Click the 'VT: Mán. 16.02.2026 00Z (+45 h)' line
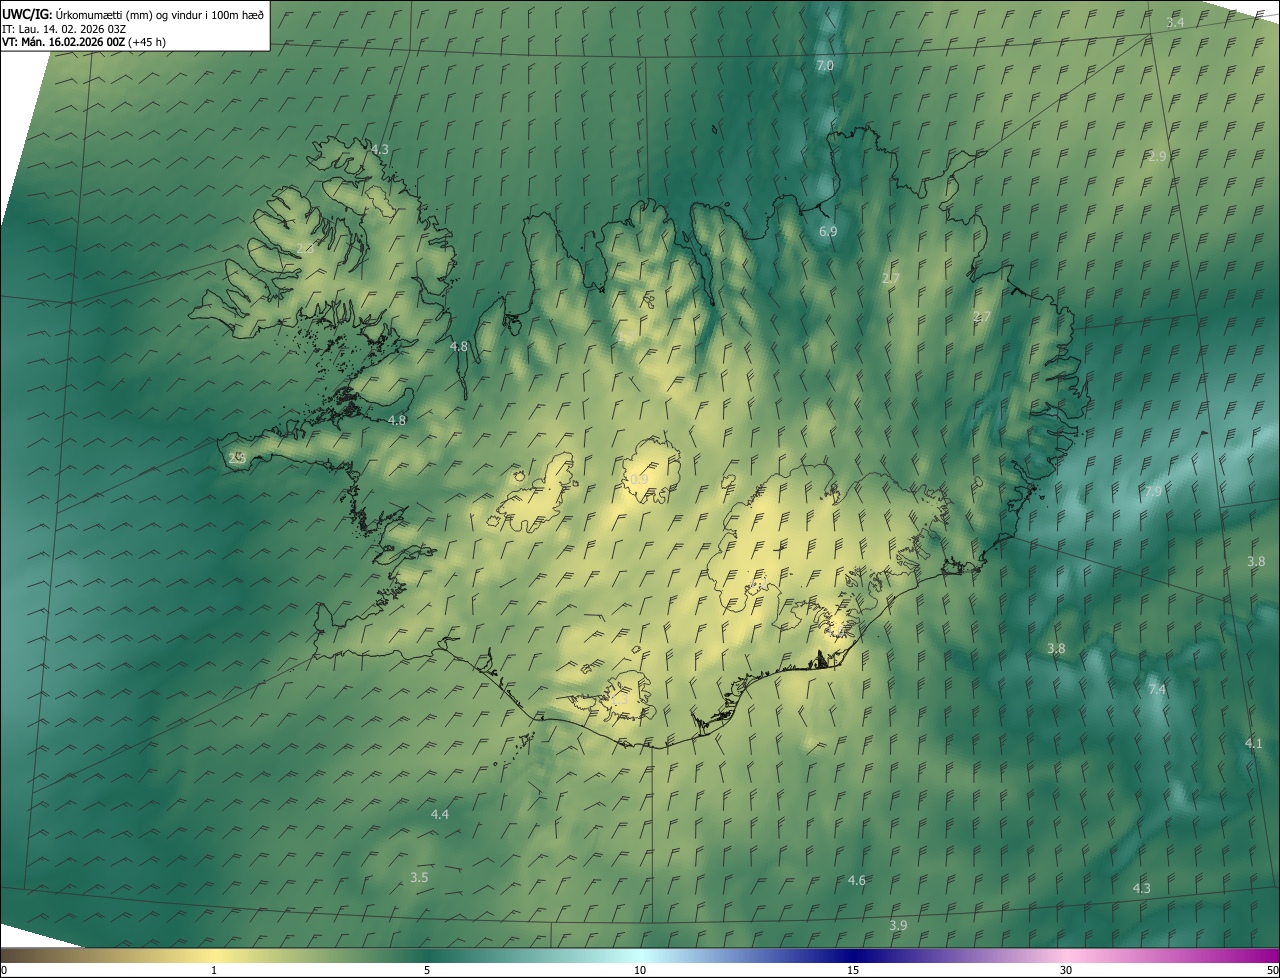1280x978 pixels. pyautogui.click(x=84, y=42)
